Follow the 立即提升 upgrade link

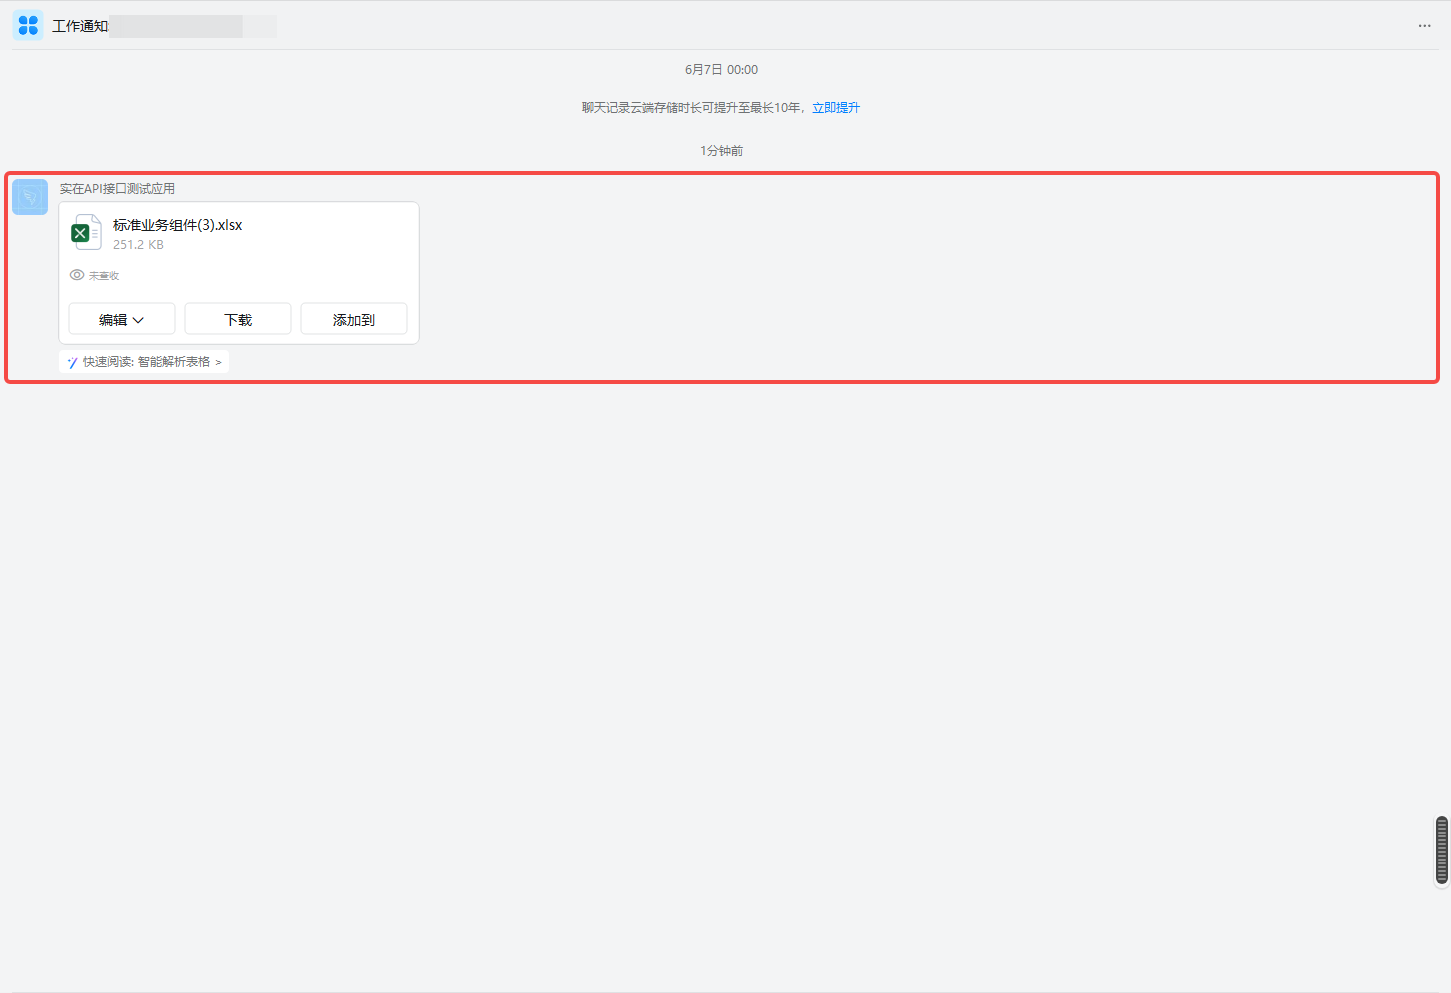pyautogui.click(x=836, y=108)
